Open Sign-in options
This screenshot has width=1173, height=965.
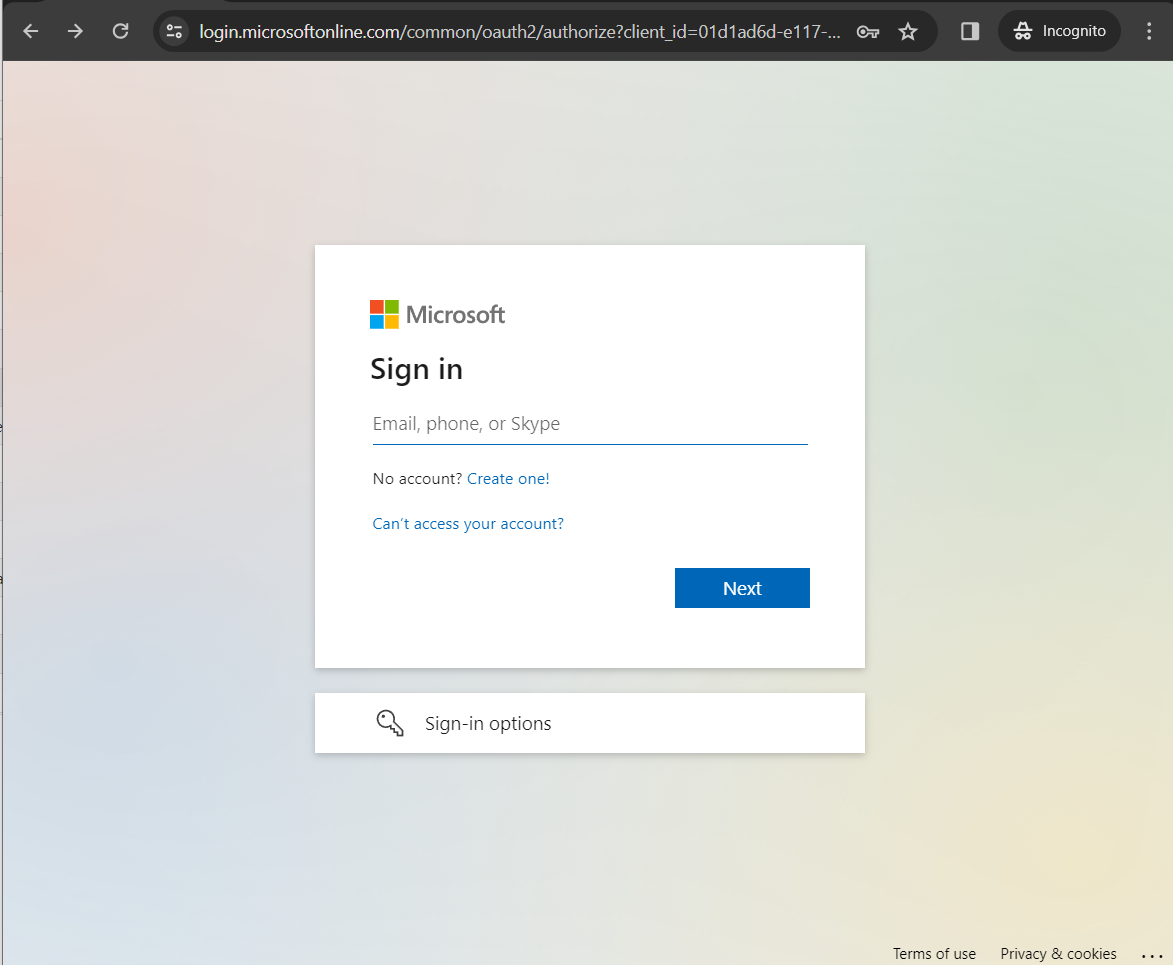coord(589,723)
